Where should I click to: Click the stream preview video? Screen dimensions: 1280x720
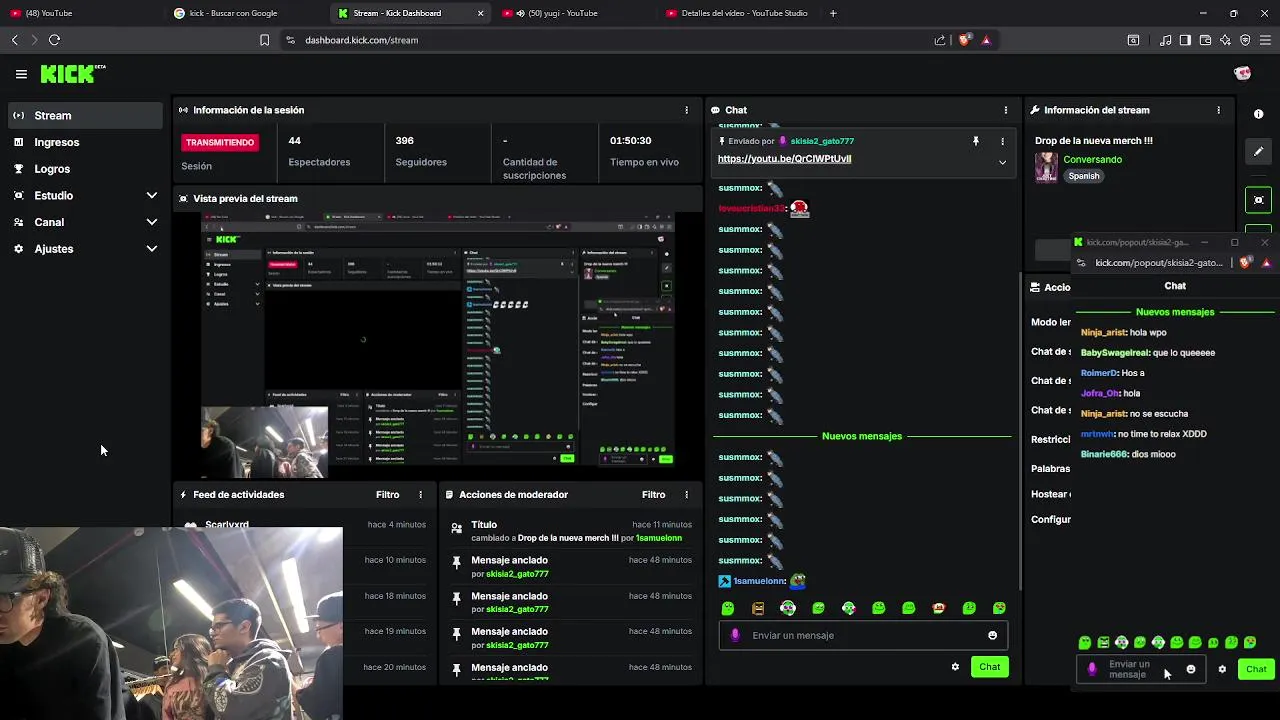point(437,345)
